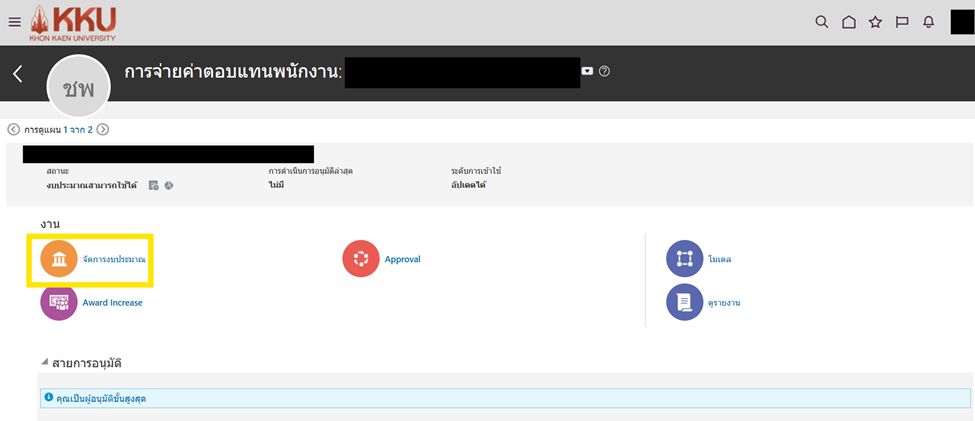Click the purple Award Increase icon

tap(59, 302)
